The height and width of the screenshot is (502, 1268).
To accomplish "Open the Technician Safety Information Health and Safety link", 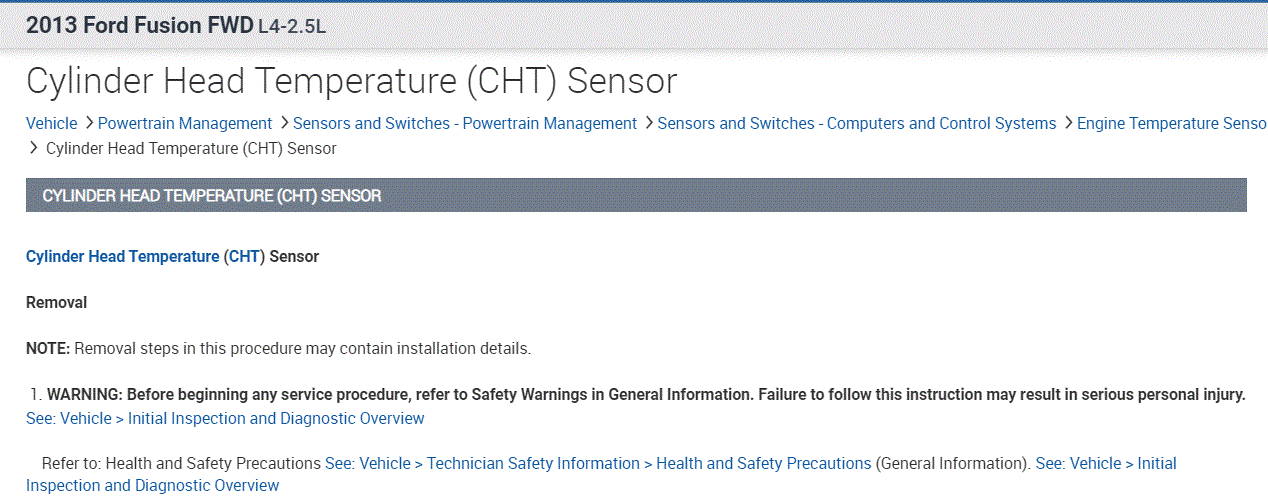I will 598,464.
